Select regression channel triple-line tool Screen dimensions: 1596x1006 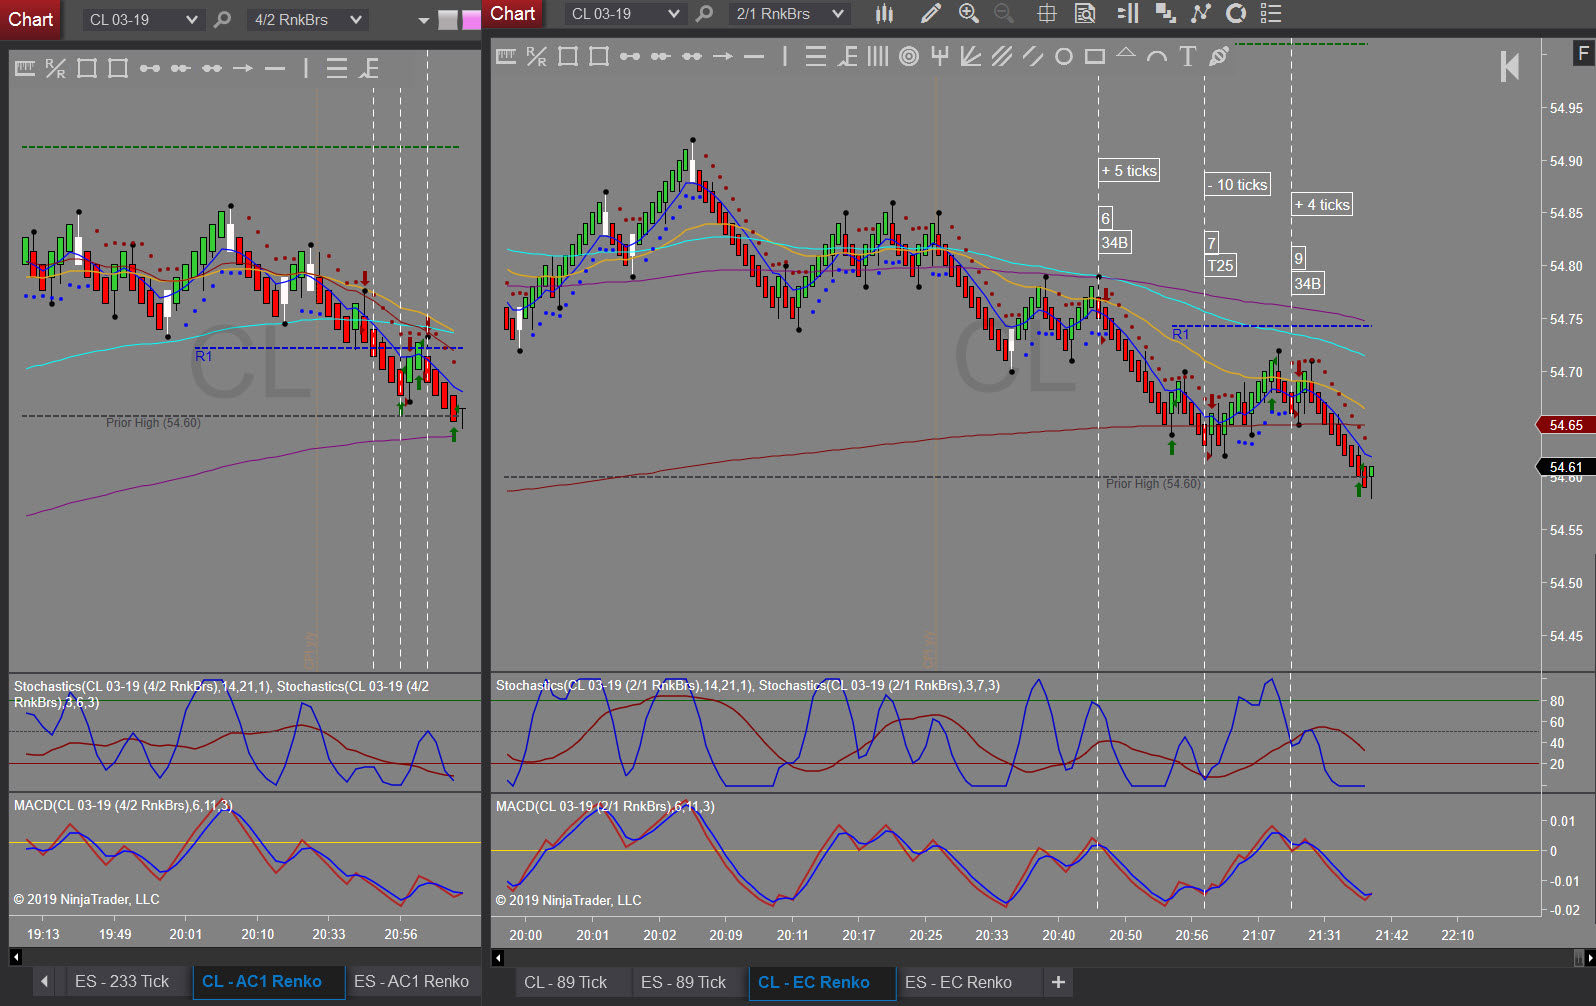tap(1002, 57)
